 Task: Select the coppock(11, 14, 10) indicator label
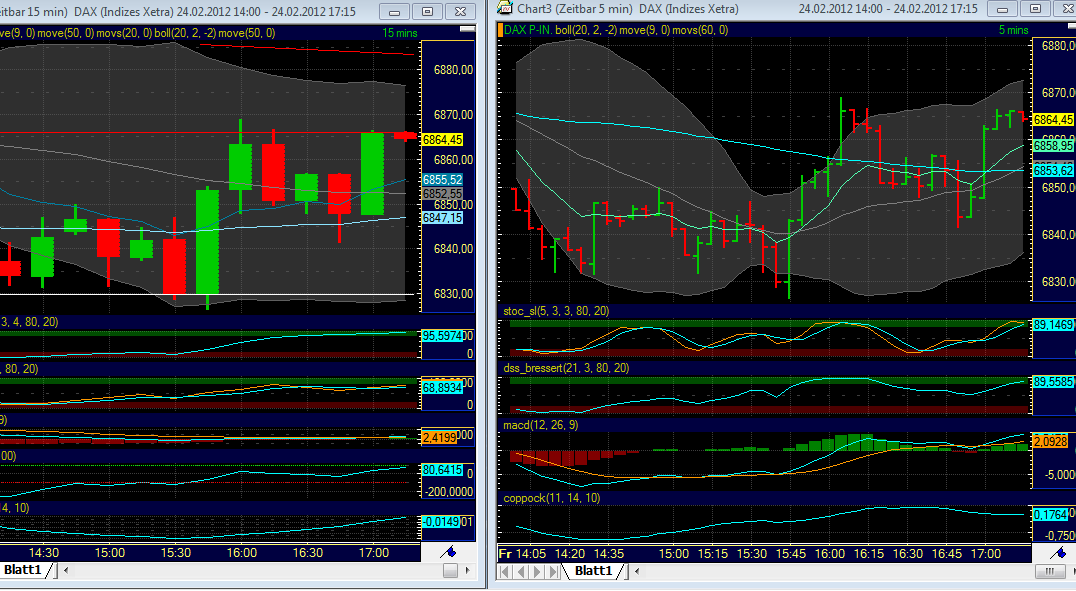[x=551, y=496]
